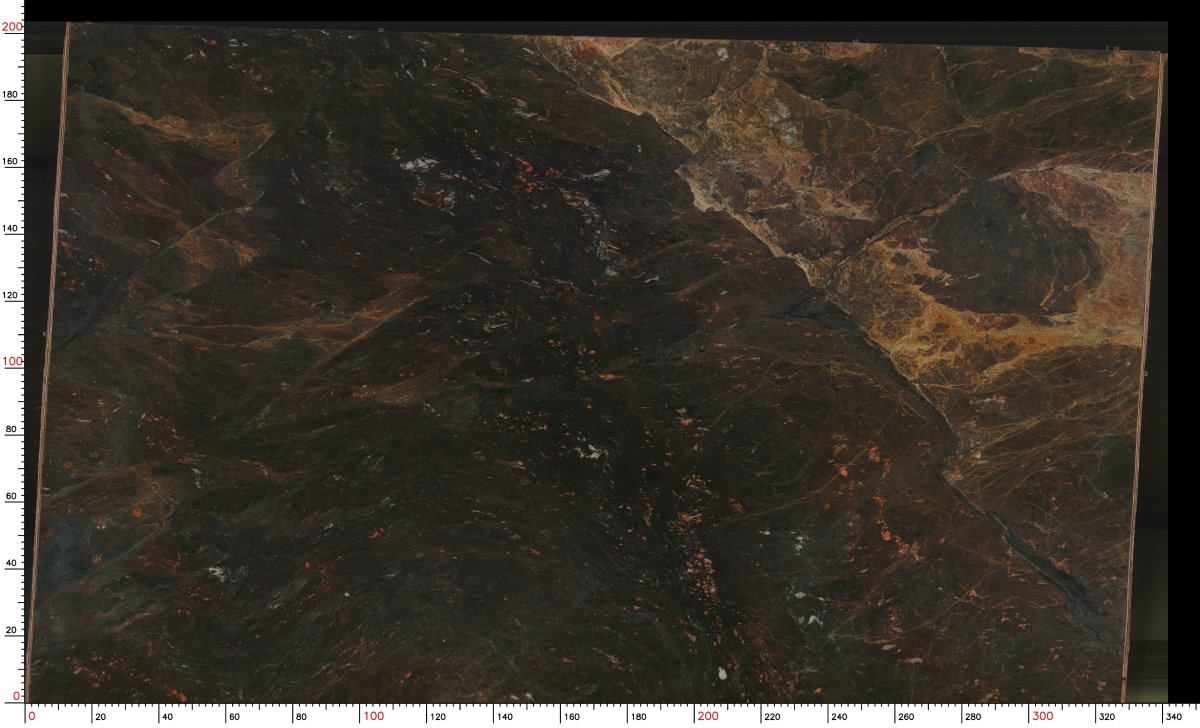Viewport: 1200px width, 728px height.
Task: Click the 140 mark on the vertical ruler
Action: (x=12, y=229)
